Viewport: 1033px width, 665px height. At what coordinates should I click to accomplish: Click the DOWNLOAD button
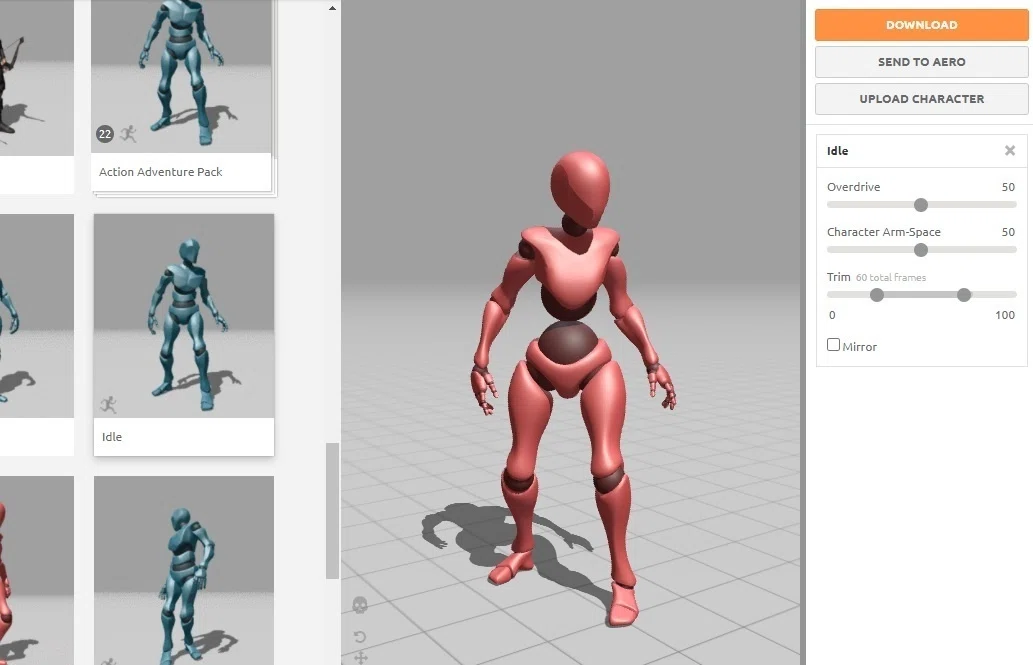[921, 25]
